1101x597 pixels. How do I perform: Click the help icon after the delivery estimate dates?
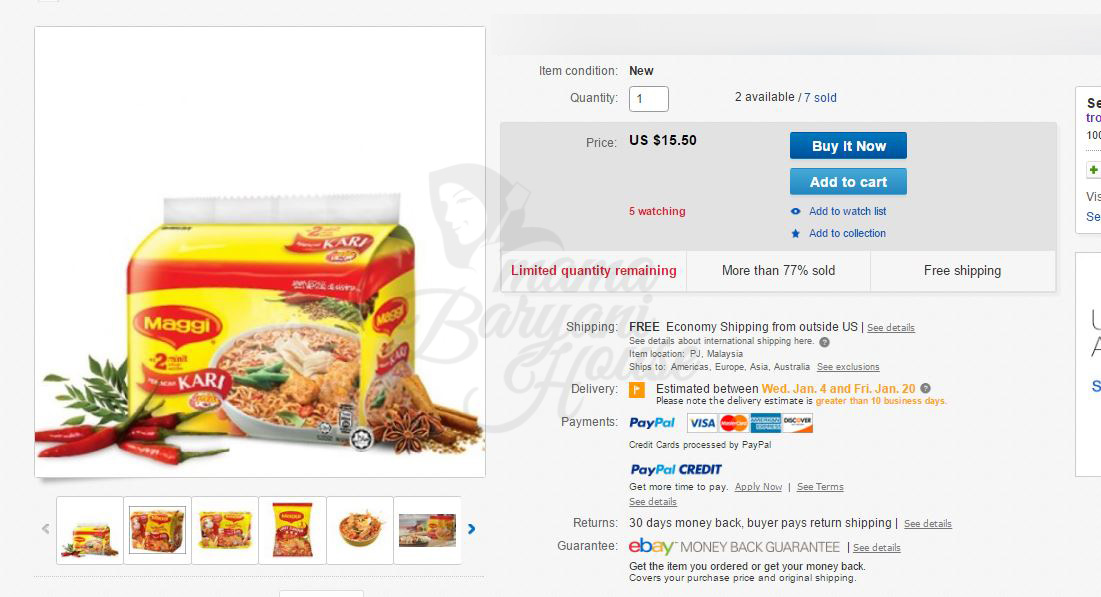[925, 388]
